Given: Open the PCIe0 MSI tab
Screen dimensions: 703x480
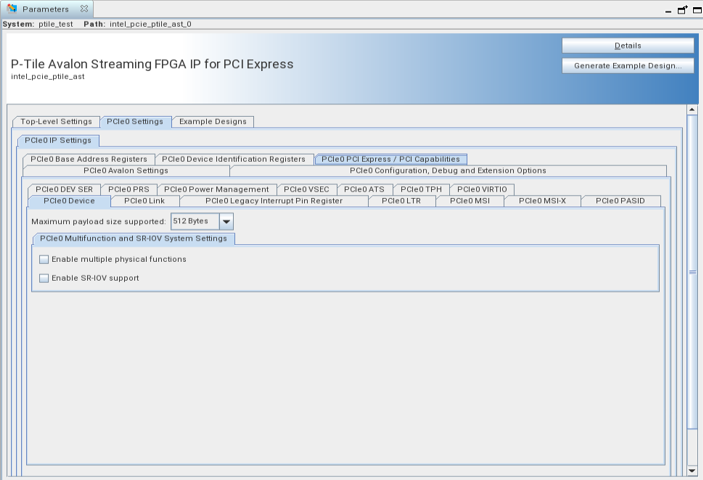Looking at the screenshot, I should coord(470,201).
